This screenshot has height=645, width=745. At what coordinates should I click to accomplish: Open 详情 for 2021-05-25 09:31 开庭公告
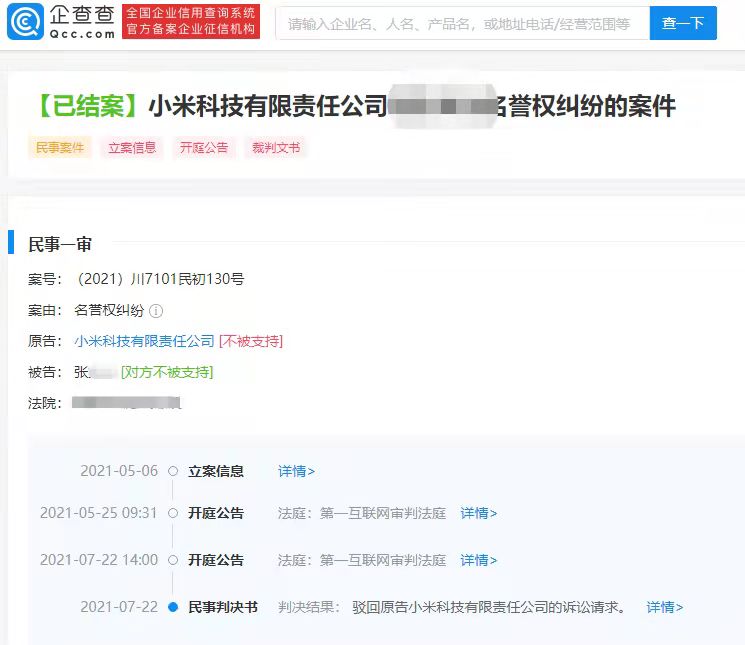[x=478, y=513]
